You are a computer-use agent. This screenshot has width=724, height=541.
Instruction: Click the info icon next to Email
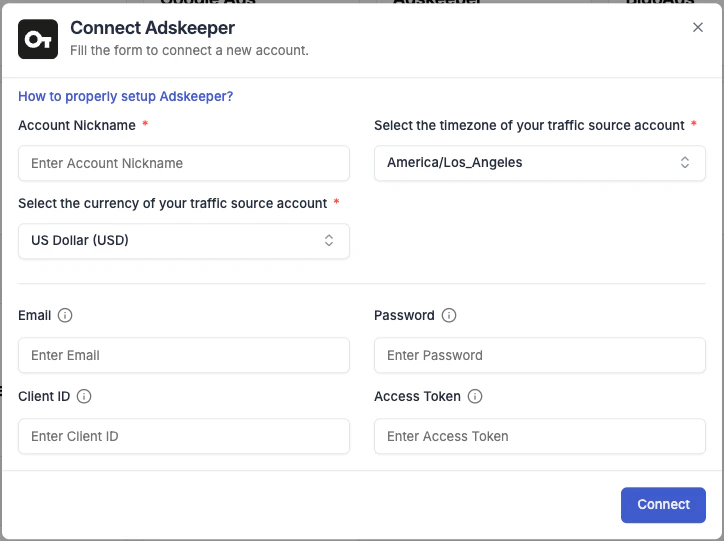[x=65, y=315]
